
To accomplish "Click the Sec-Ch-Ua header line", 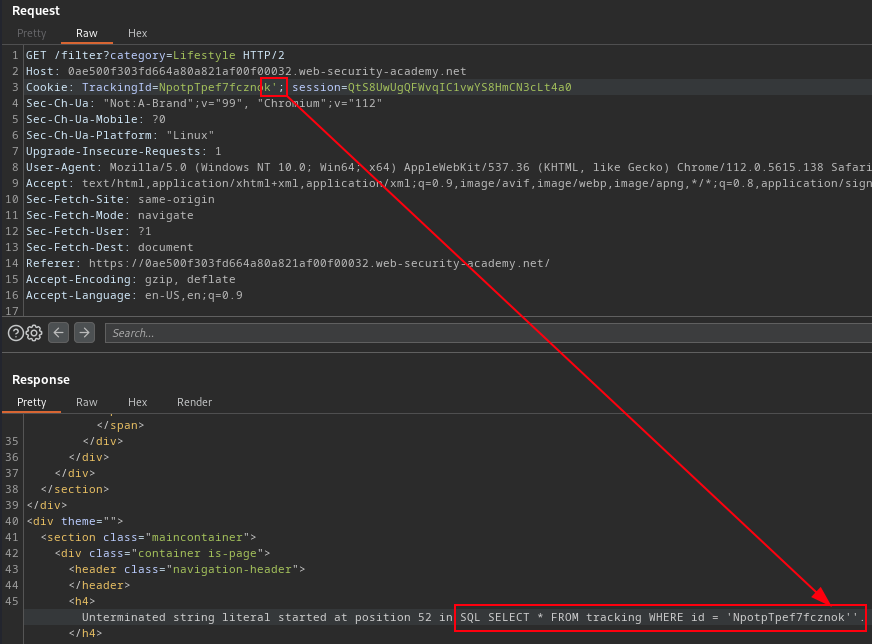I will click(x=204, y=103).
